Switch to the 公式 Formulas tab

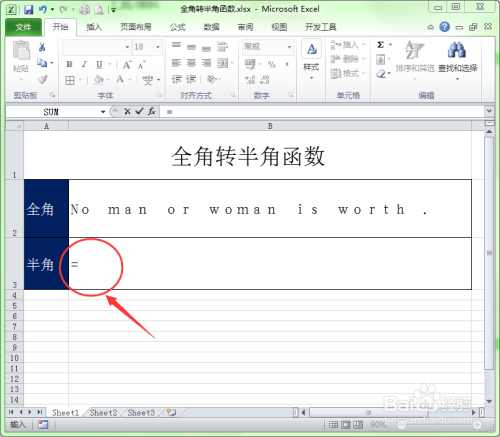click(178, 27)
